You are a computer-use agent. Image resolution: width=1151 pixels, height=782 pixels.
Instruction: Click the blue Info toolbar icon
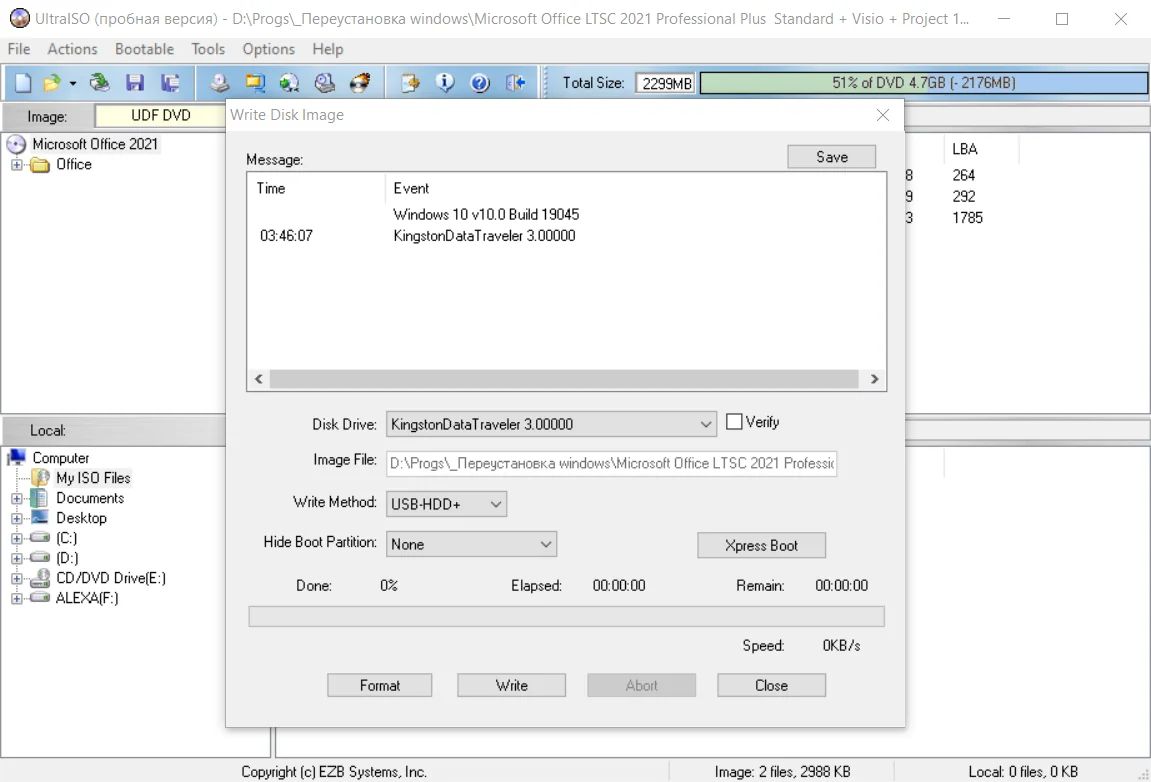(x=445, y=82)
